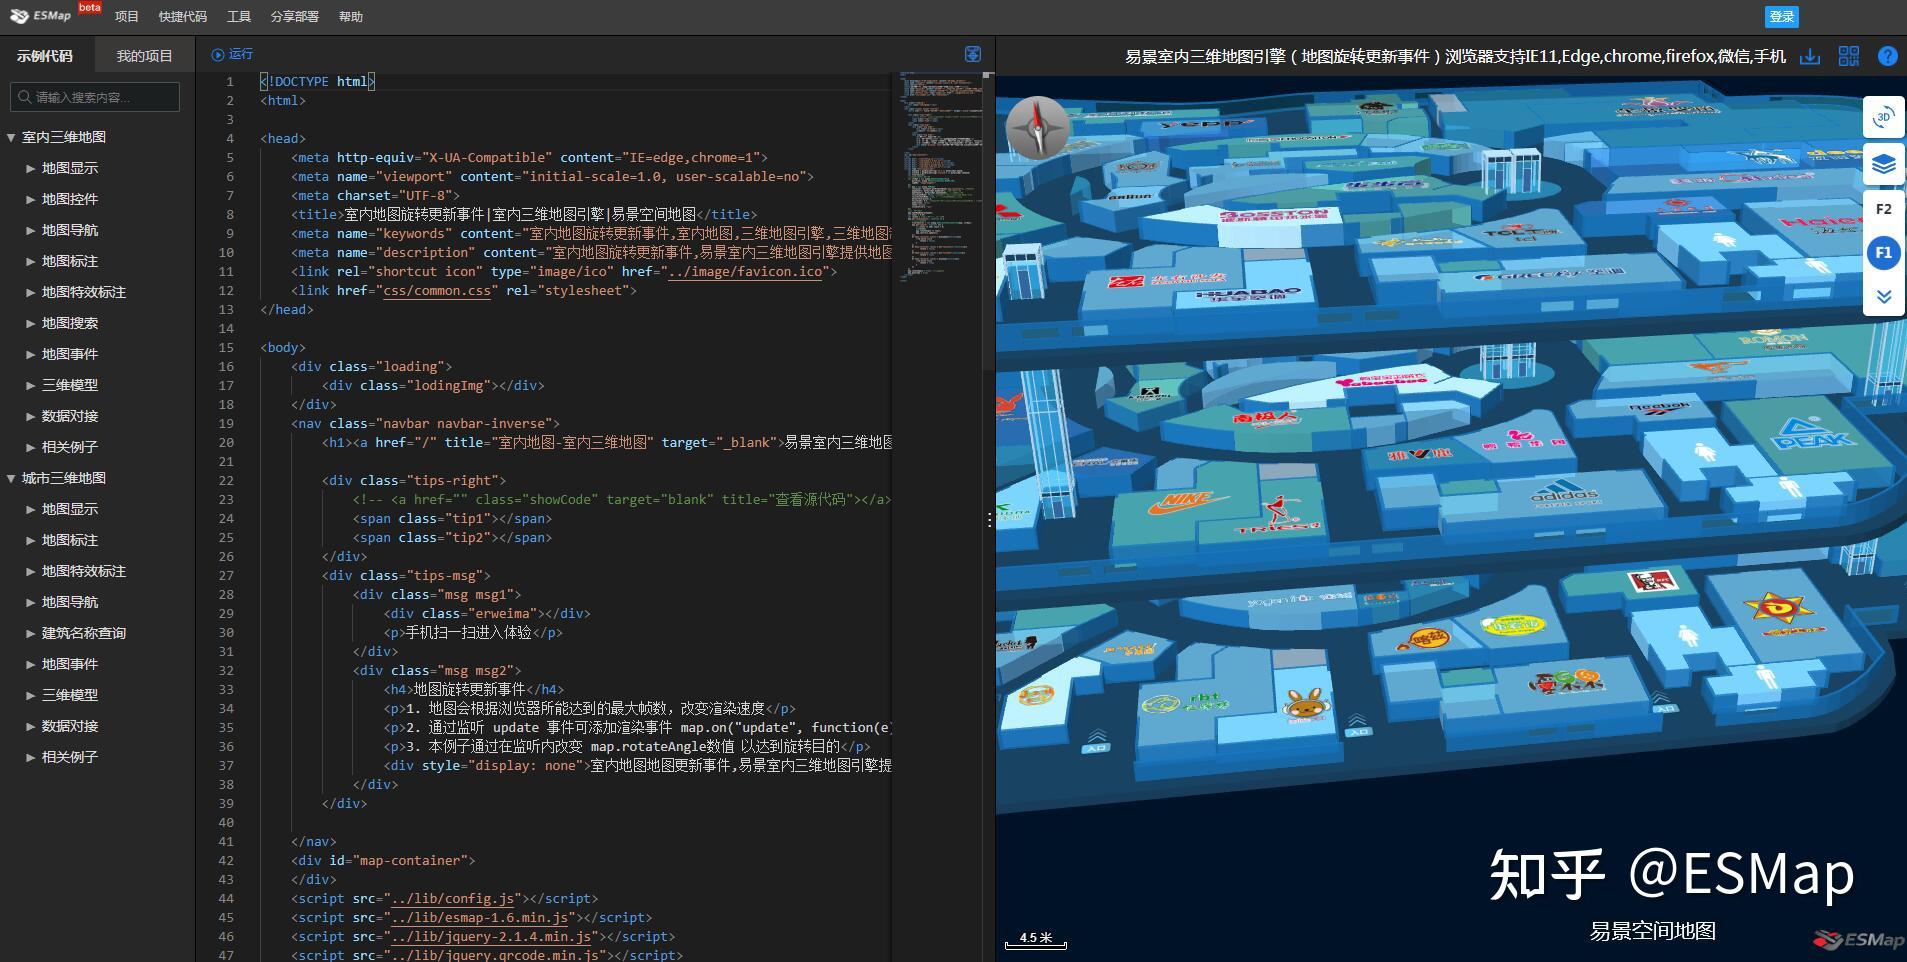Open the QR code icon

click(1848, 56)
